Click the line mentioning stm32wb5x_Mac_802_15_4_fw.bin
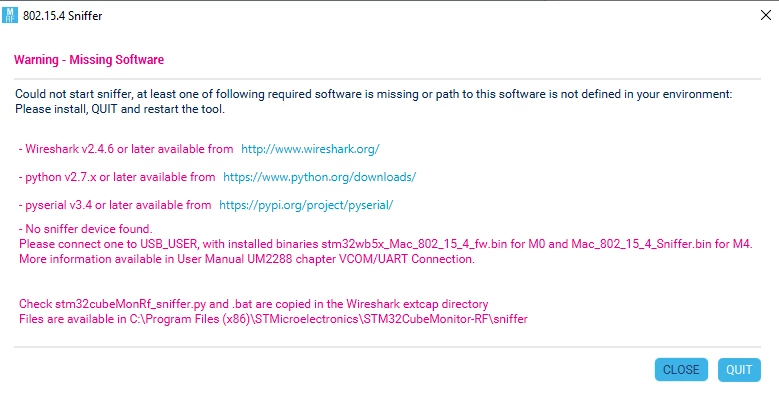The height and width of the screenshot is (400, 779). [386, 244]
